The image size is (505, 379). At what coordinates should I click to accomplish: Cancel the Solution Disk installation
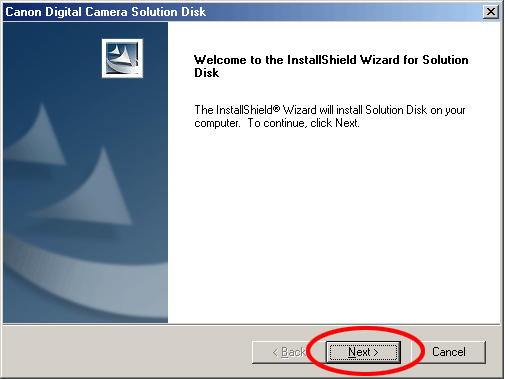(x=449, y=352)
